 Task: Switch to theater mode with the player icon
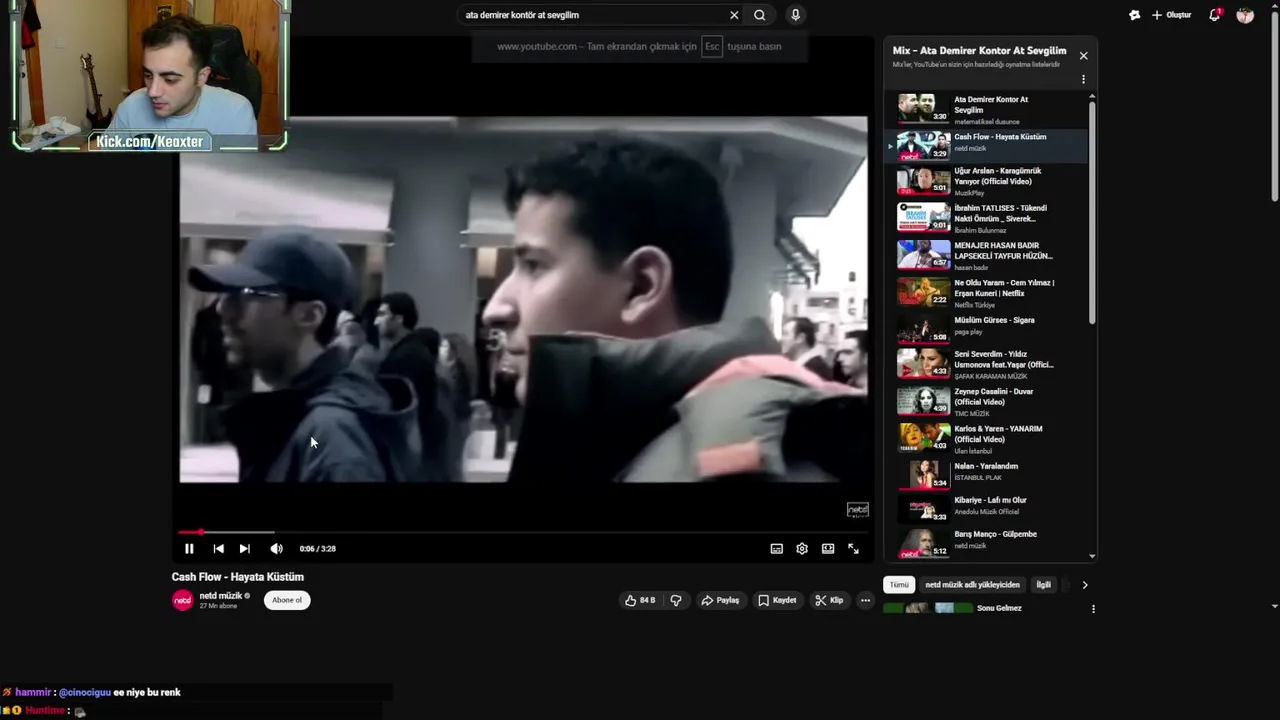(828, 548)
